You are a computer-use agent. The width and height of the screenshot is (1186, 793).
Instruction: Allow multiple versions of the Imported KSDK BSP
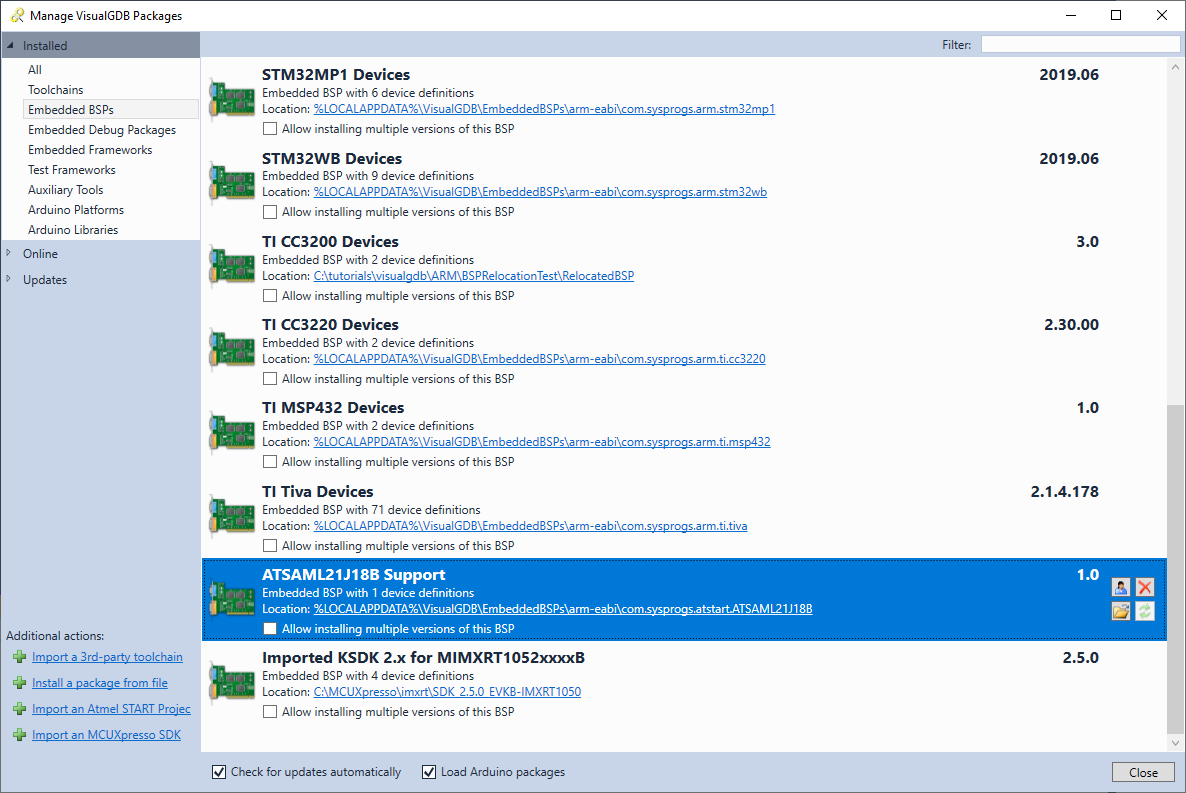270,711
